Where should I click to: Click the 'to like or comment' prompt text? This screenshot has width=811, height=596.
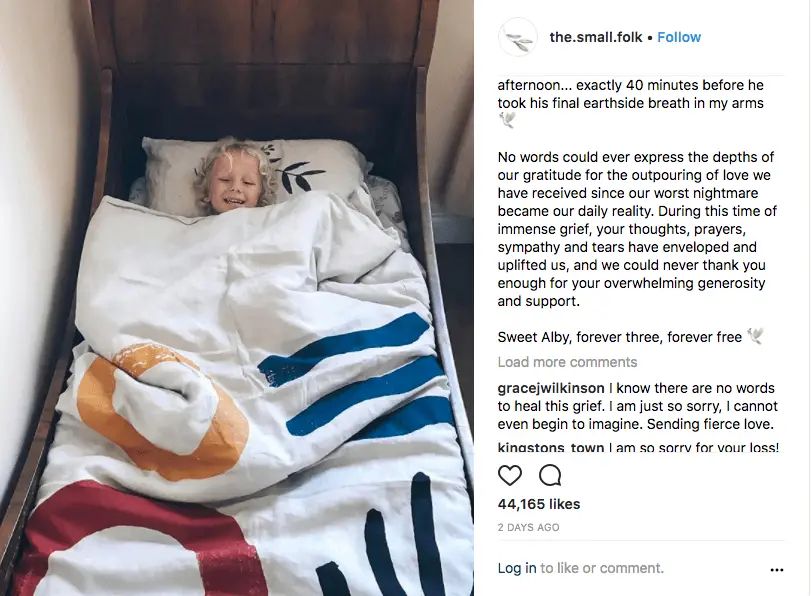click(602, 568)
